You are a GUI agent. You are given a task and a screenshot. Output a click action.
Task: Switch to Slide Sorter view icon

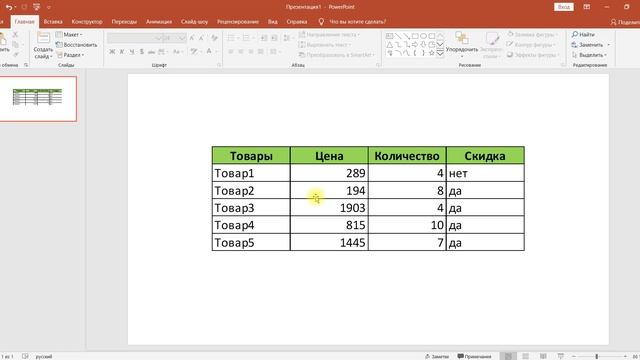click(x=526, y=356)
